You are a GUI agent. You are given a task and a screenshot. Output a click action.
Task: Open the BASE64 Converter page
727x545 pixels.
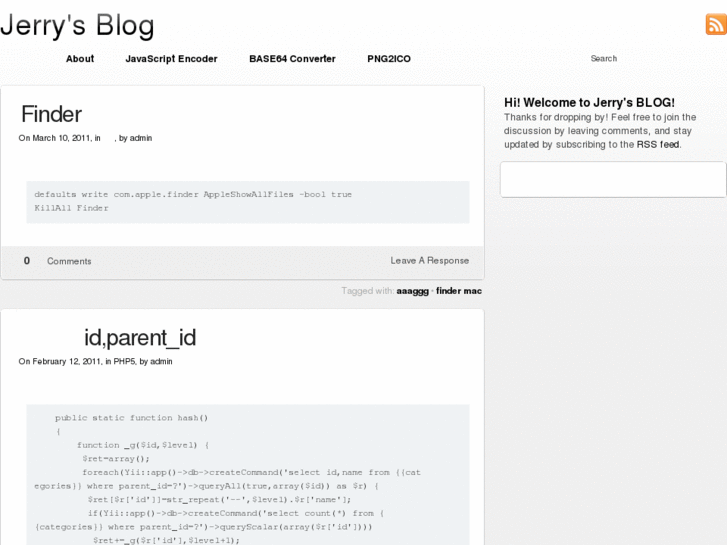coord(292,59)
